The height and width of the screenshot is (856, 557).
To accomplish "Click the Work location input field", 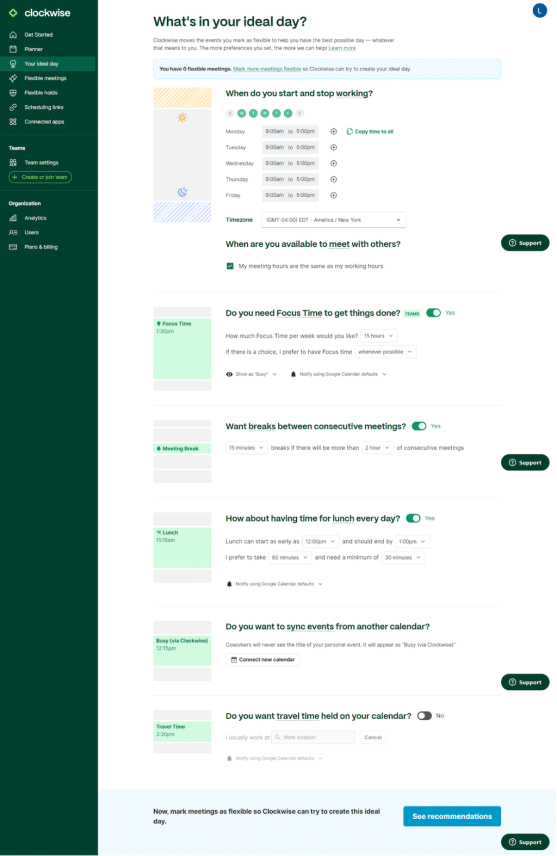I will click(313, 737).
